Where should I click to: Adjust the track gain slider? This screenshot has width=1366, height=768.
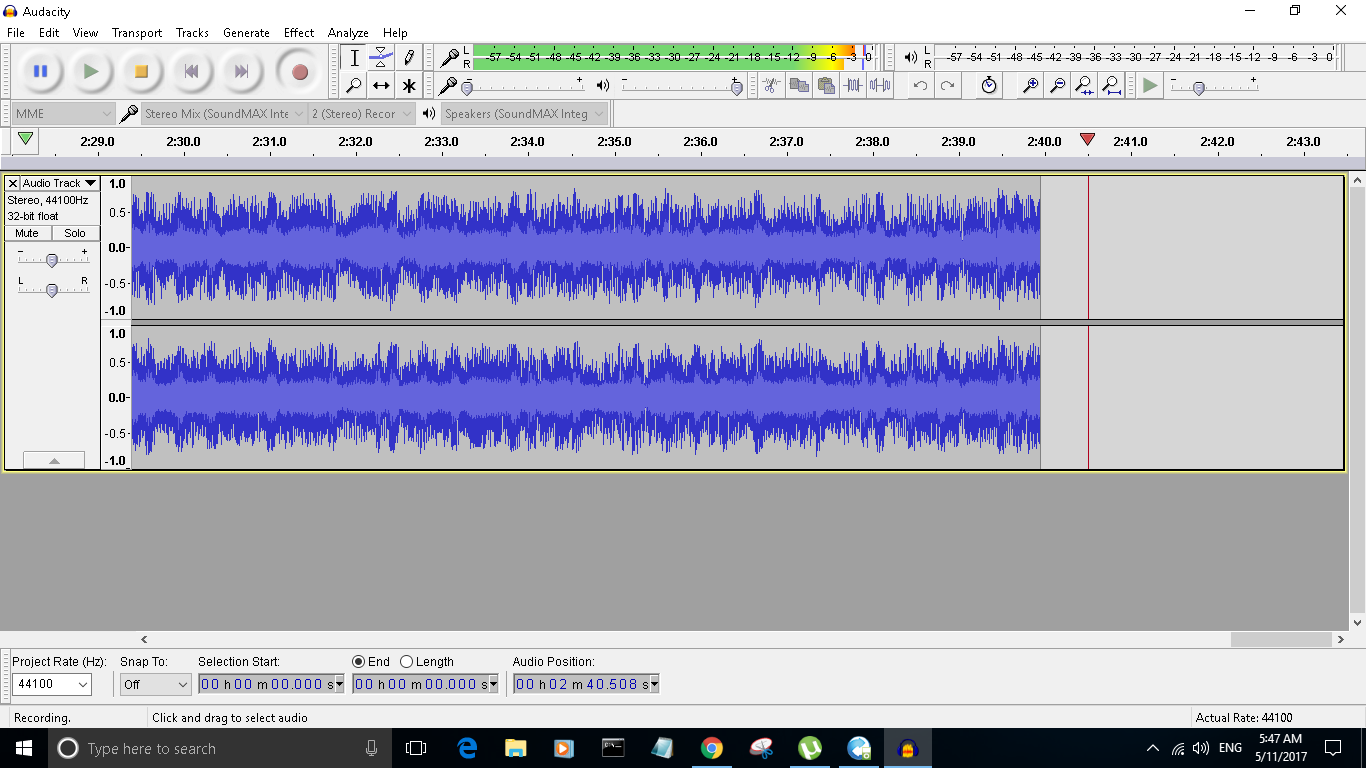(52, 260)
